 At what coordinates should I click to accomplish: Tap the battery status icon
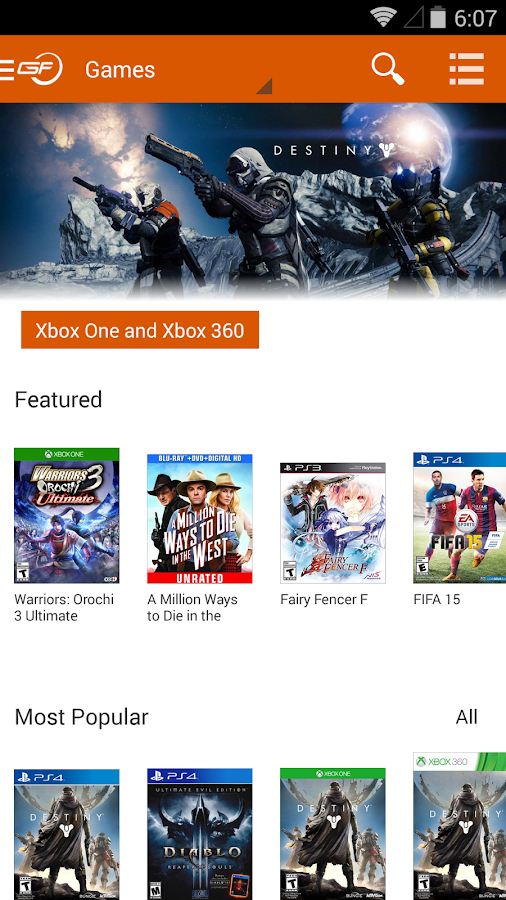click(x=438, y=17)
